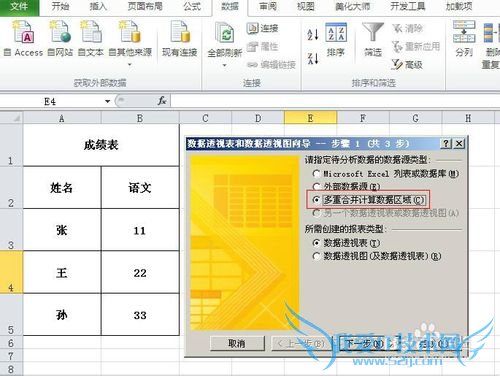Expand the 全部刷新 dropdown arrow

[x=225, y=65]
